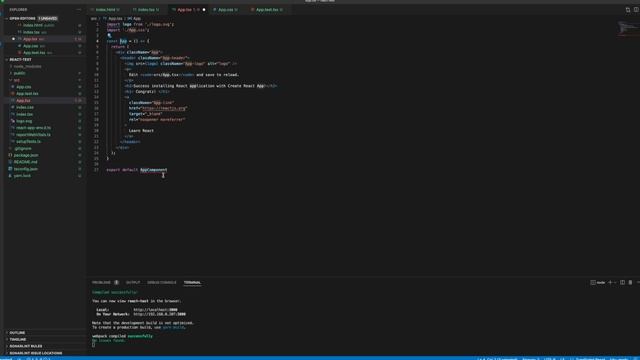Click the unsaved dot on the App.tsx tab
The image size is (640, 360).
pyautogui.click(x=204, y=10)
